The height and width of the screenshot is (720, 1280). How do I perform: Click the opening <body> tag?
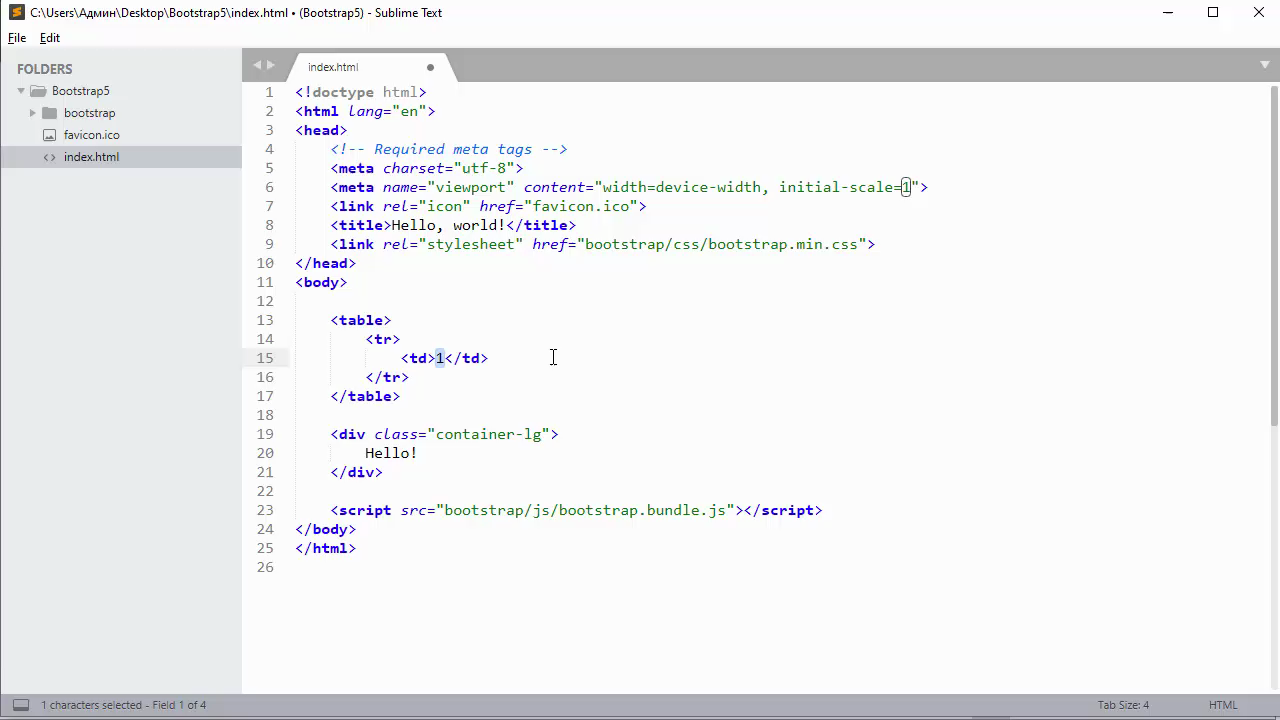321,282
